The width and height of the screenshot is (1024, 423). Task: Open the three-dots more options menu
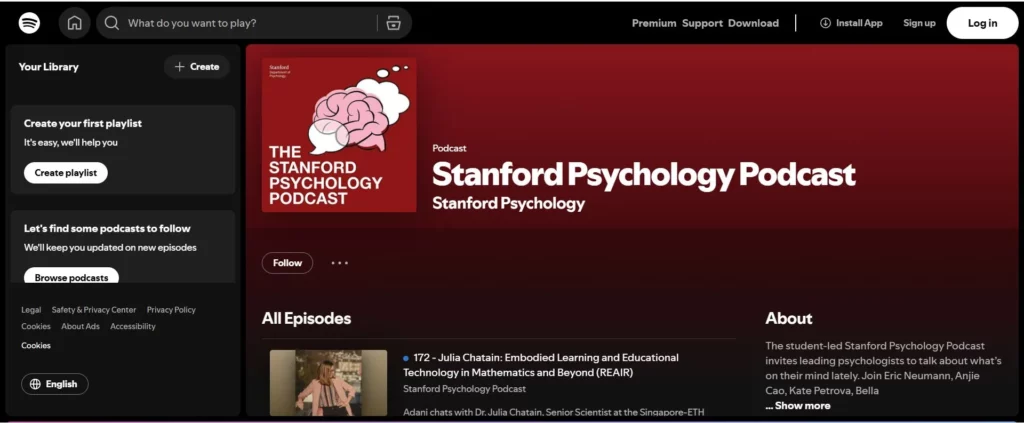coord(340,263)
